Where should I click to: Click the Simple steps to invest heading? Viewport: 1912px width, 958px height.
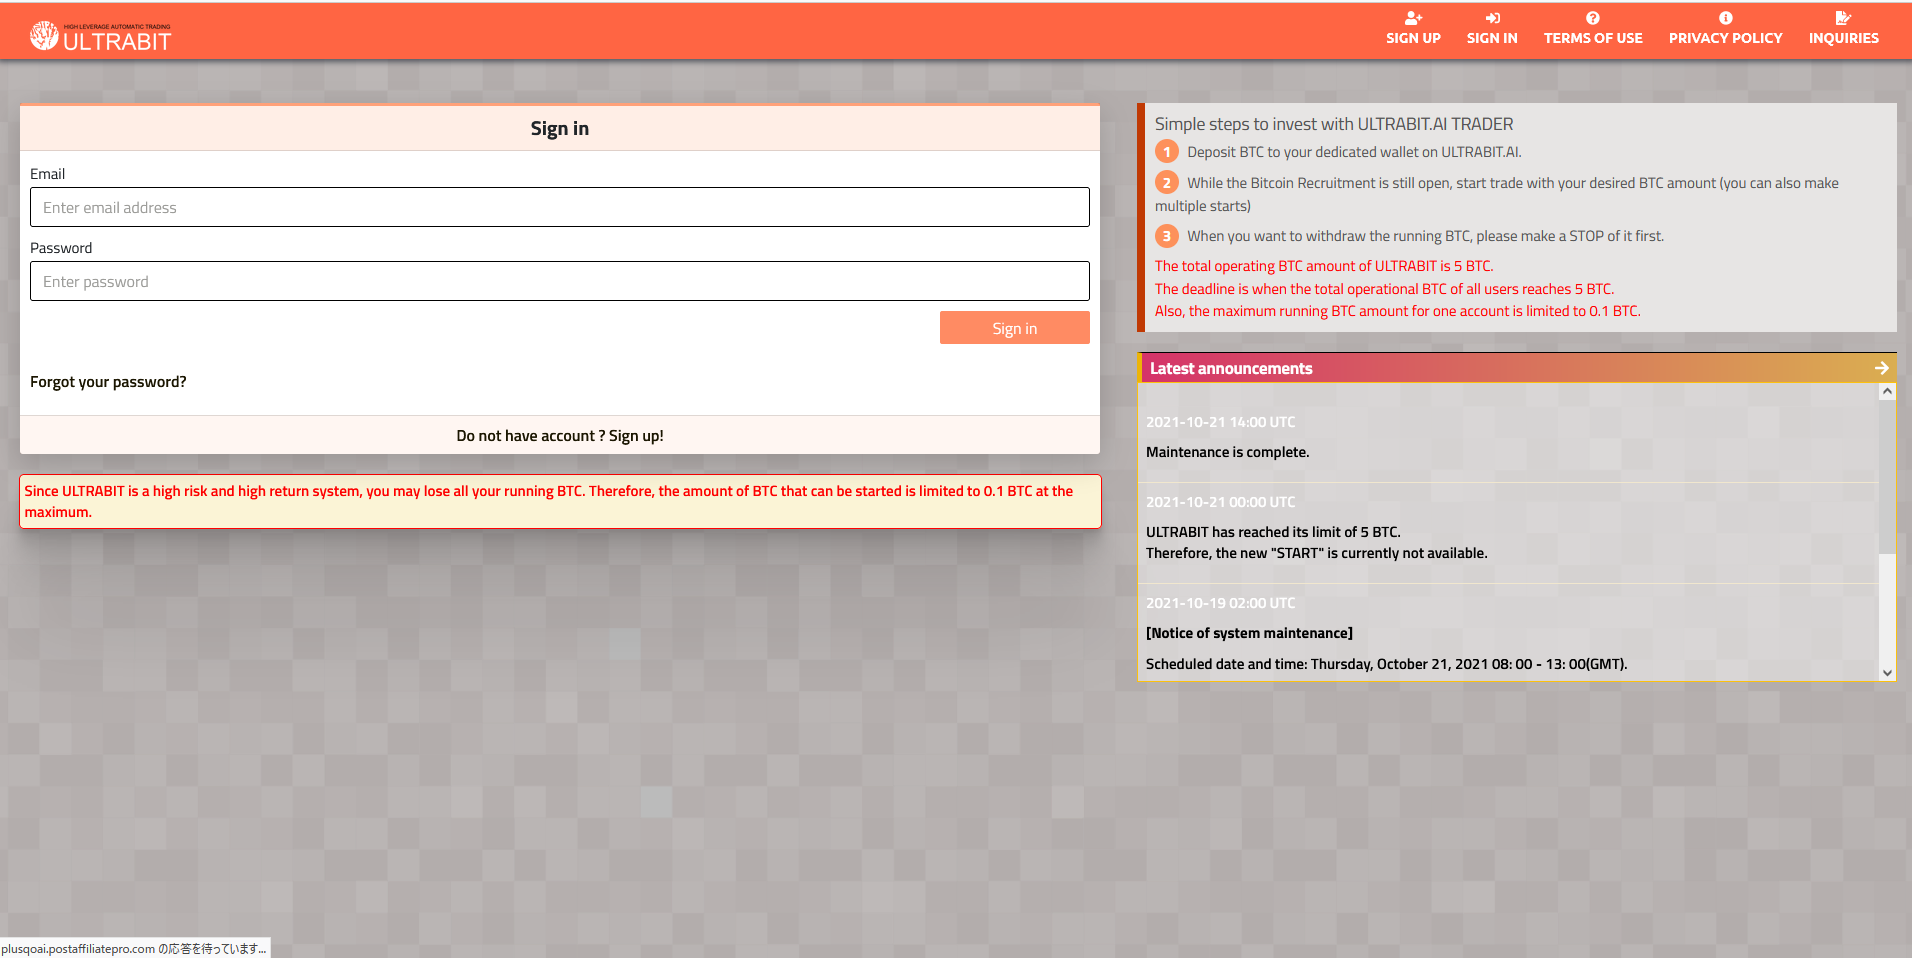click(x=1334, y=124)
